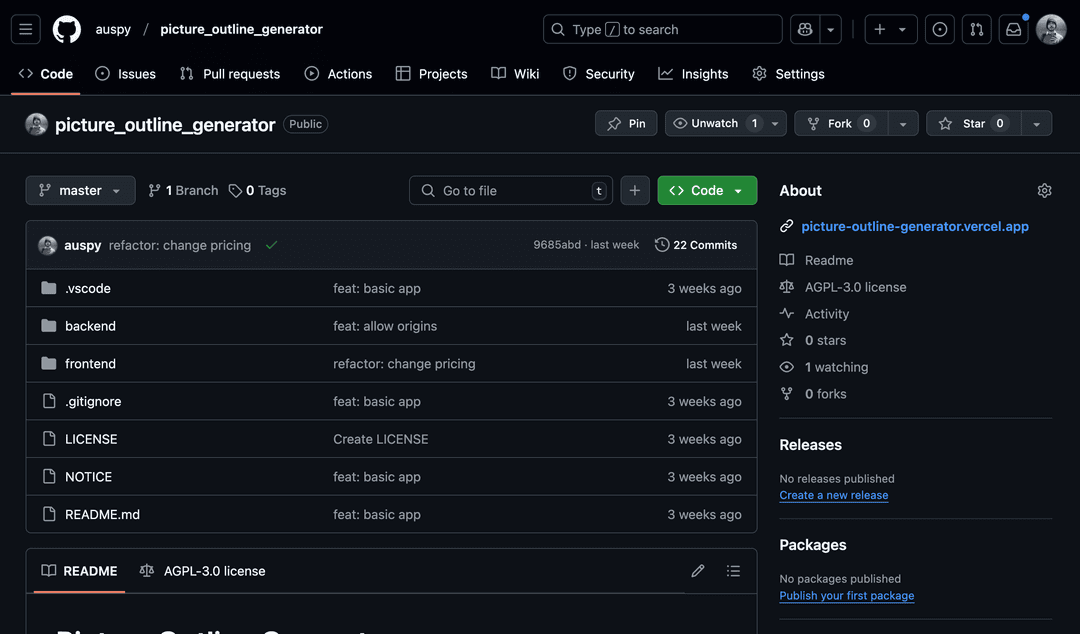Click Publish your first package link
The width and height of the screenshot is (1080, 634).
point(847,595)
